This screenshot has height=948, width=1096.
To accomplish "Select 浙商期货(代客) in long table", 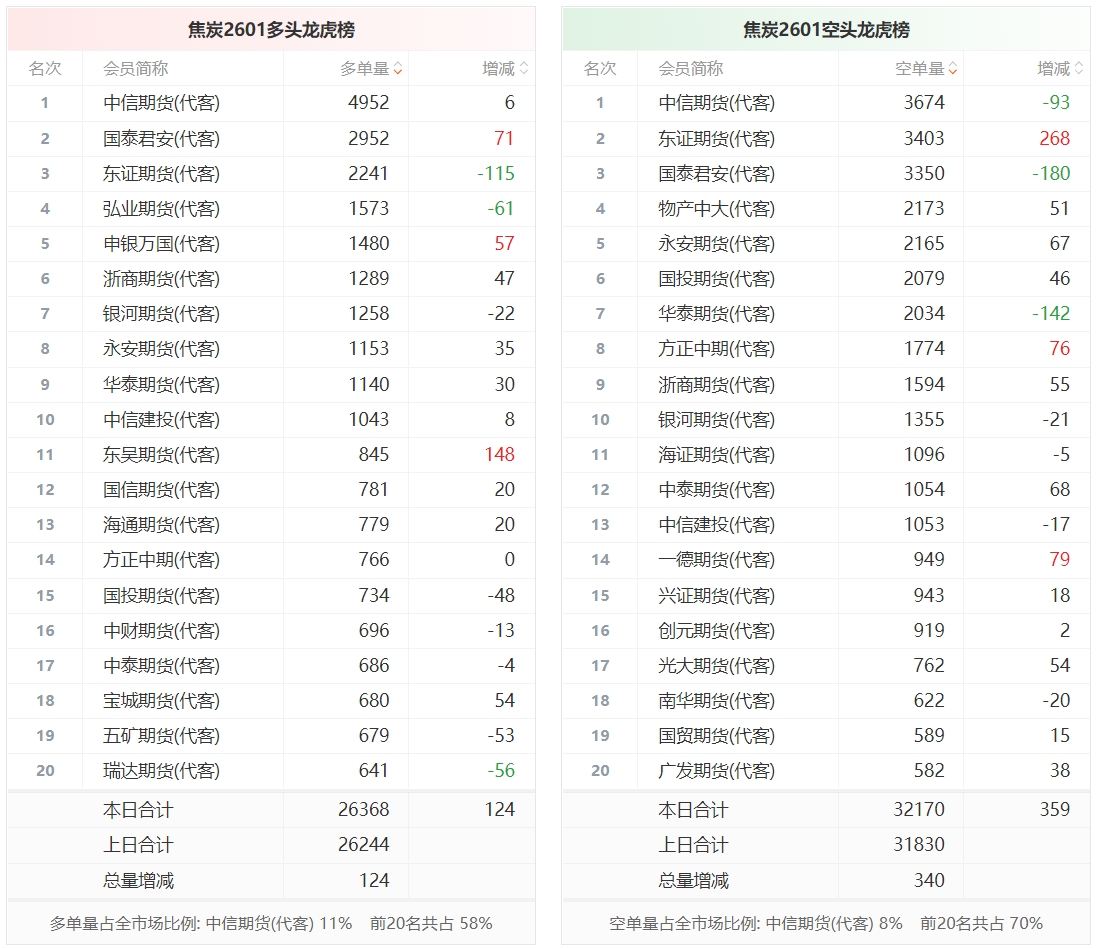I will [161, 278].
